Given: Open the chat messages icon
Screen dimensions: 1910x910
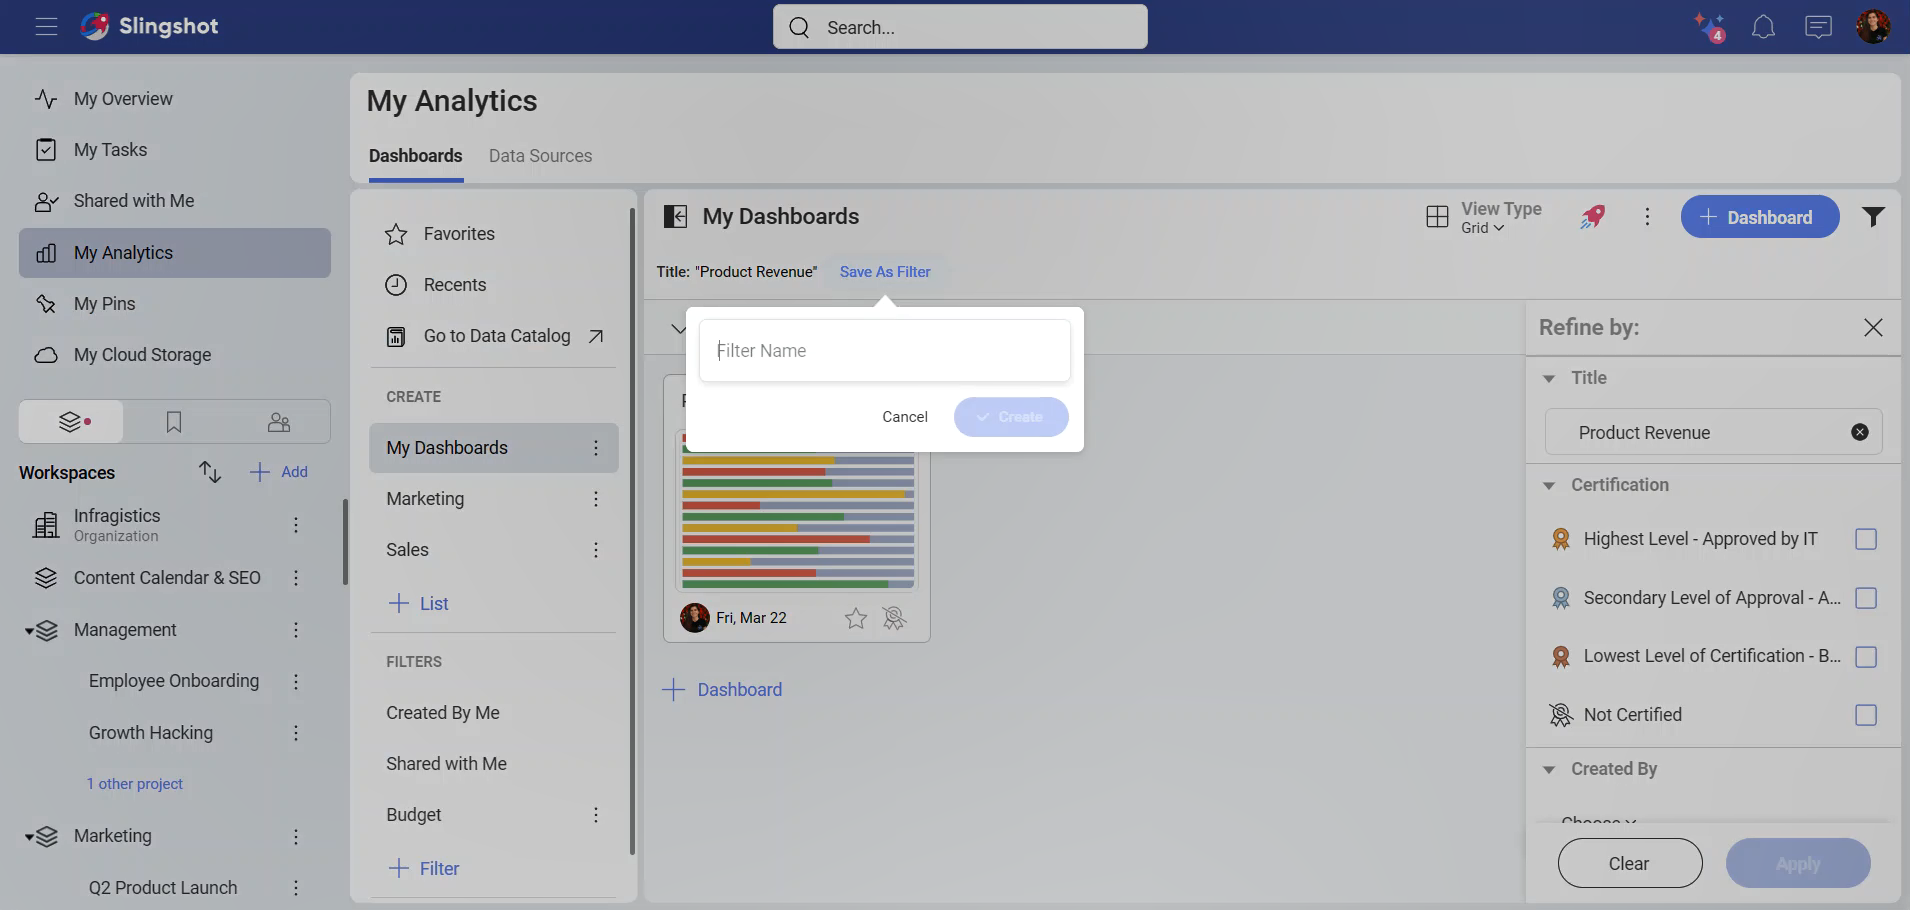Looking at the screenshot, I should click(x=1818, y=27).
